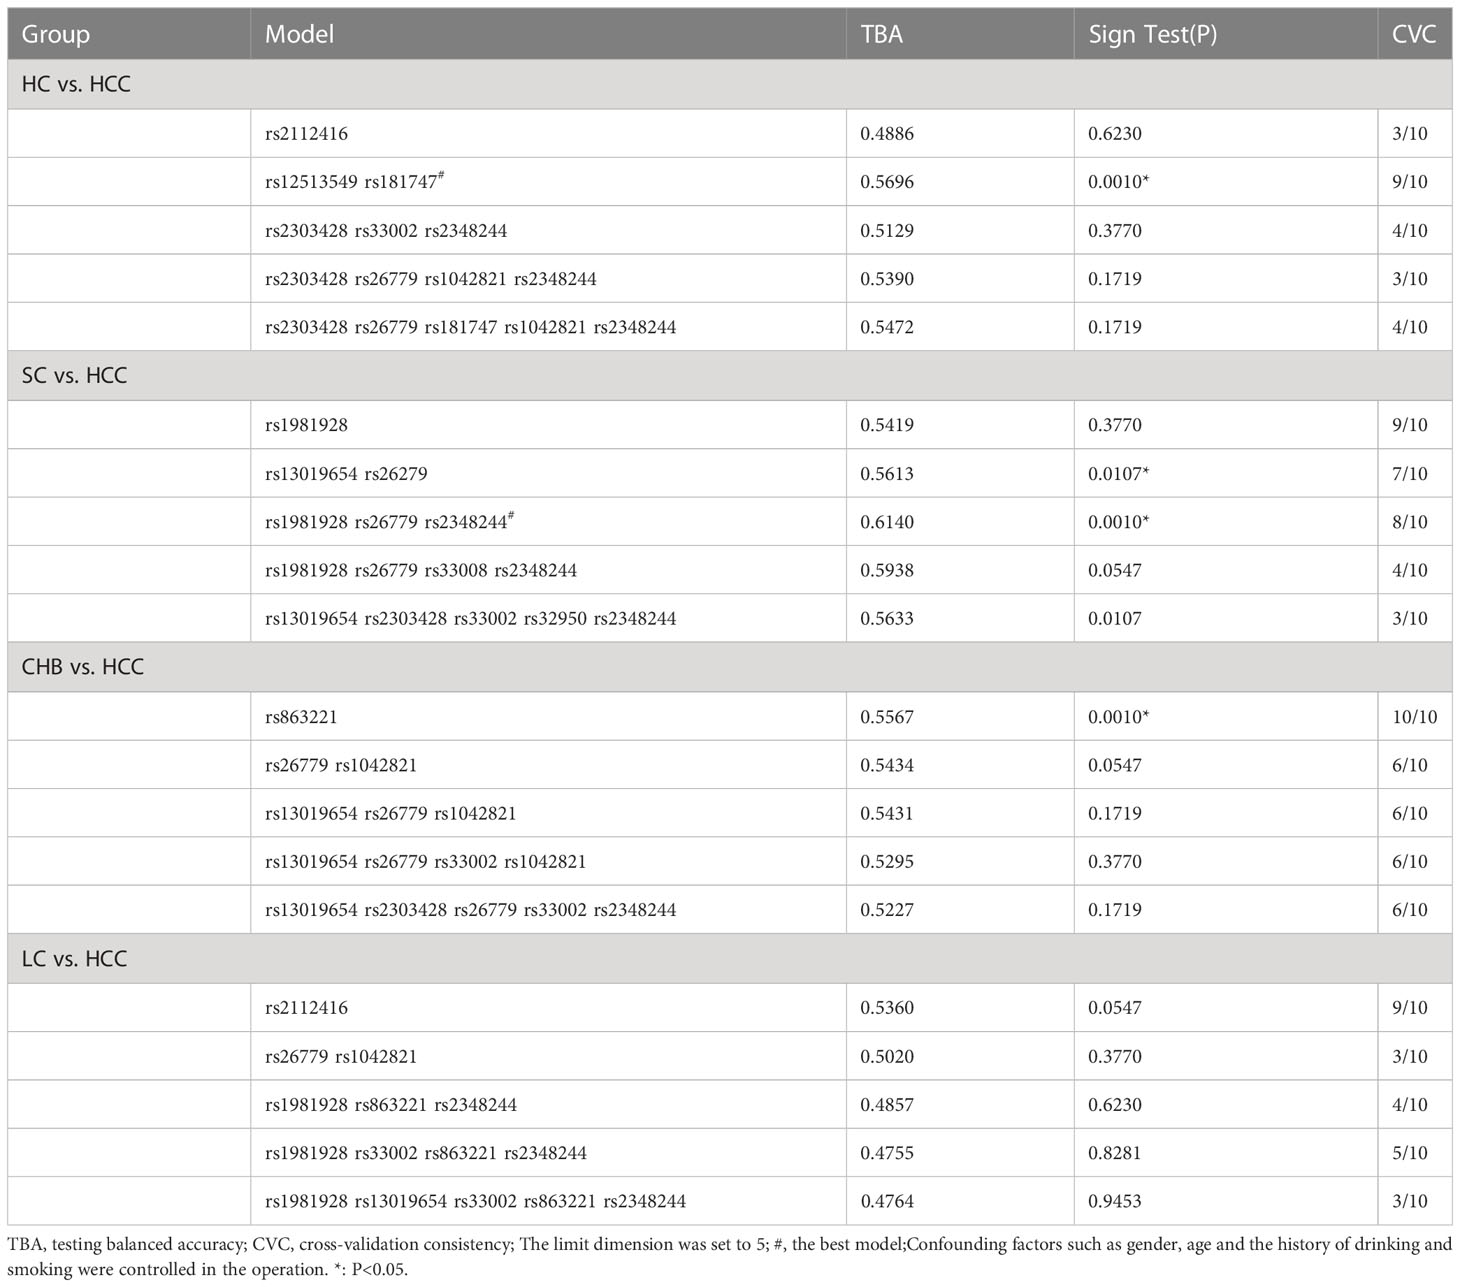
Task: Click the sign test value 0.0107*
Action: click(1118, 473)
